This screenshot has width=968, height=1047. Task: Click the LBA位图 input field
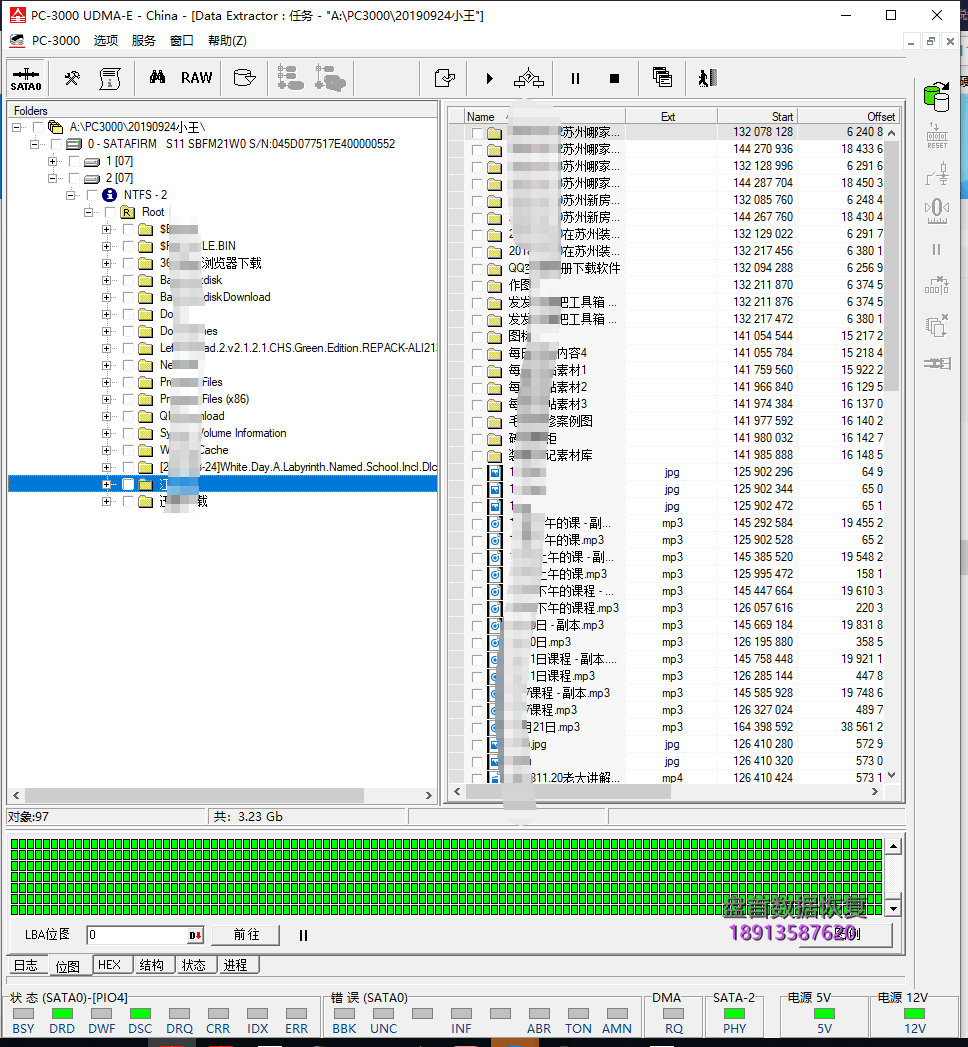pyautogui.click(x=139, y=935)
